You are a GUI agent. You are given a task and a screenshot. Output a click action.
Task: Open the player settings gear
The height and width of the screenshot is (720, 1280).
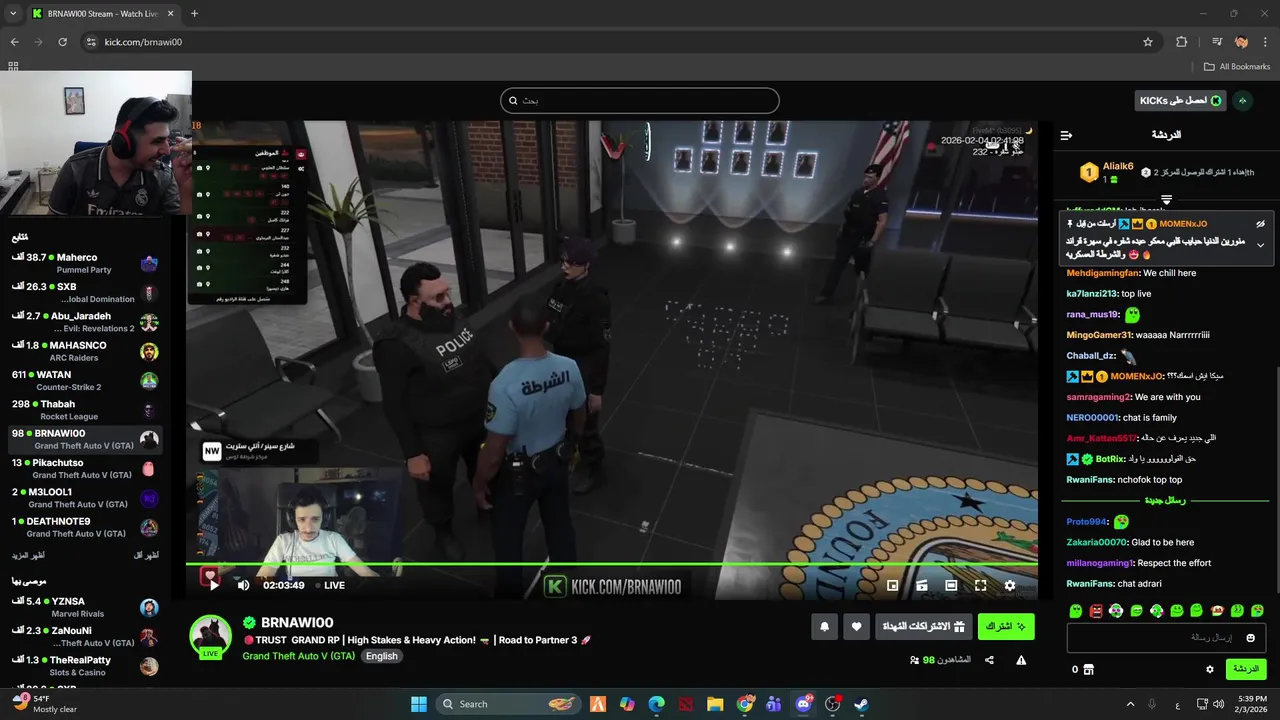pos(1010,585)
